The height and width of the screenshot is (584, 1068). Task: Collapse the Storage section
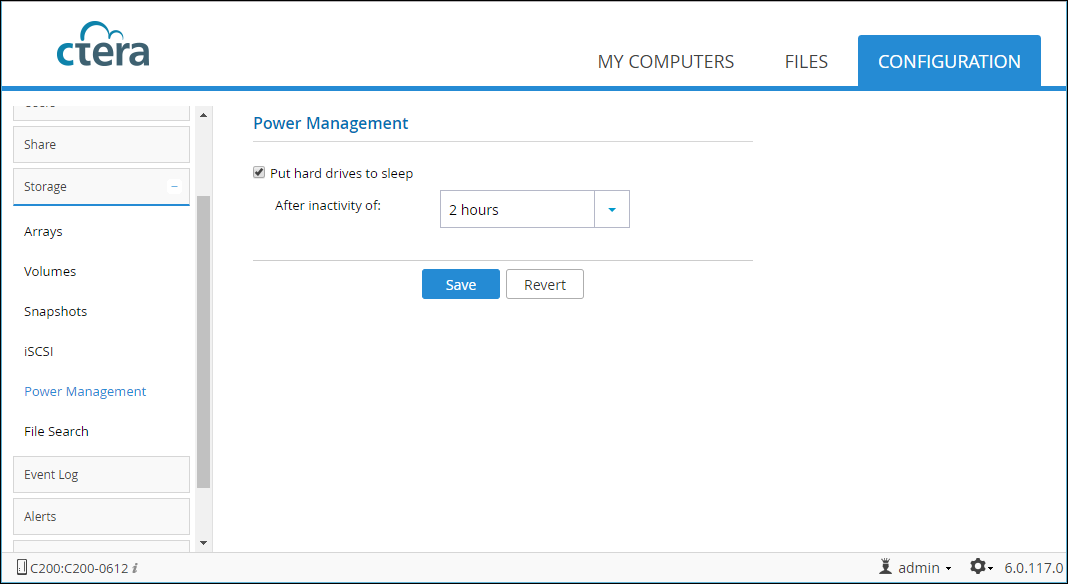(174, 186)
